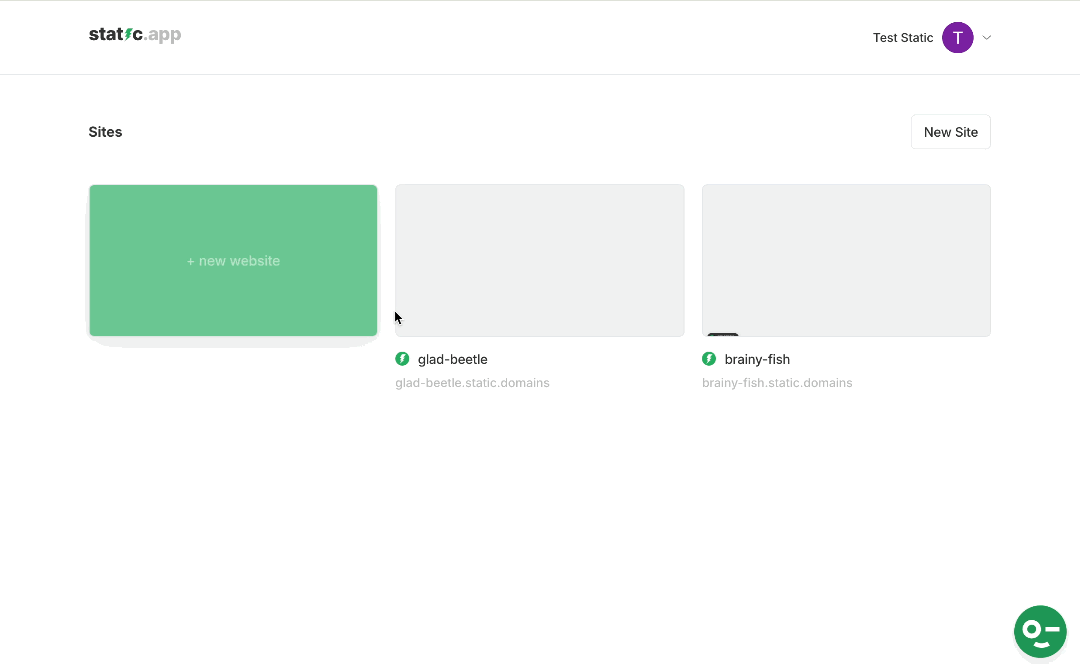Open the green chat support widget
1080x664 pixels.
coord(1040,632)
